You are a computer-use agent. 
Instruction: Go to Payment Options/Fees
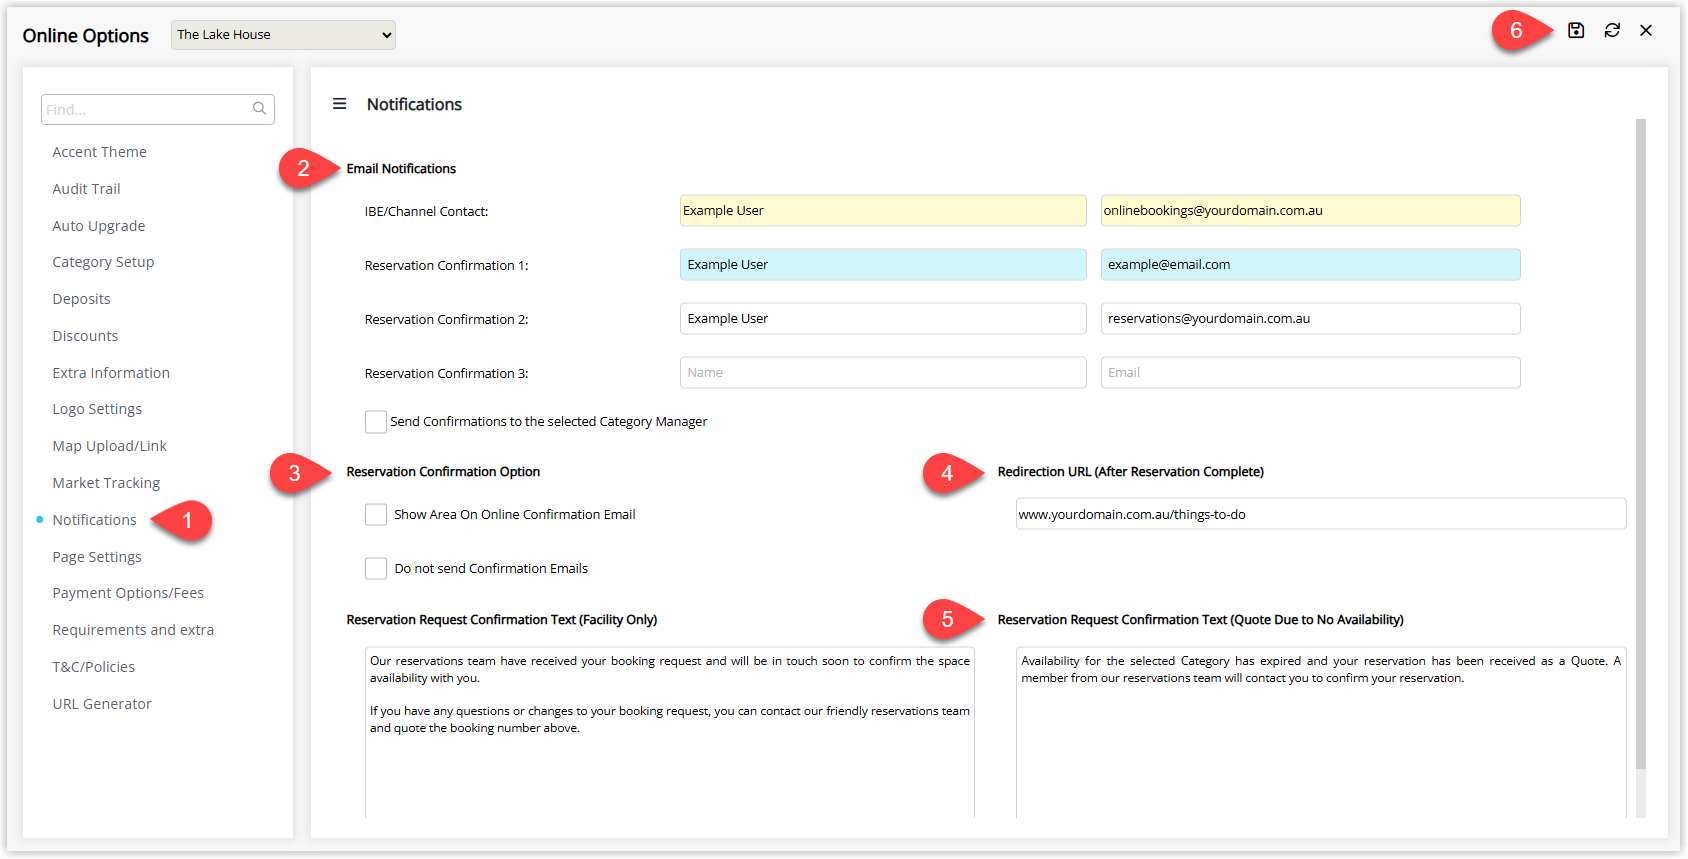[x=128, y=593]
